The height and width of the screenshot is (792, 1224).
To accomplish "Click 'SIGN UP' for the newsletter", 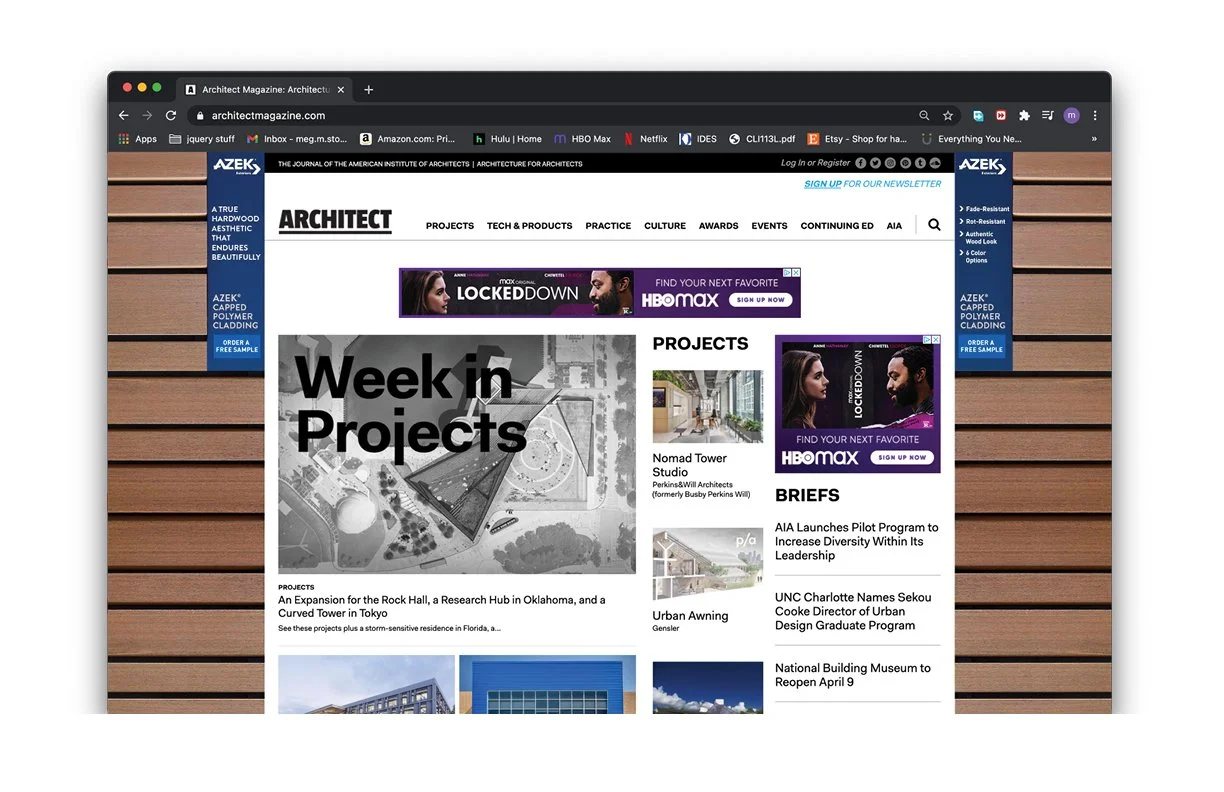I will pos(823,184).
